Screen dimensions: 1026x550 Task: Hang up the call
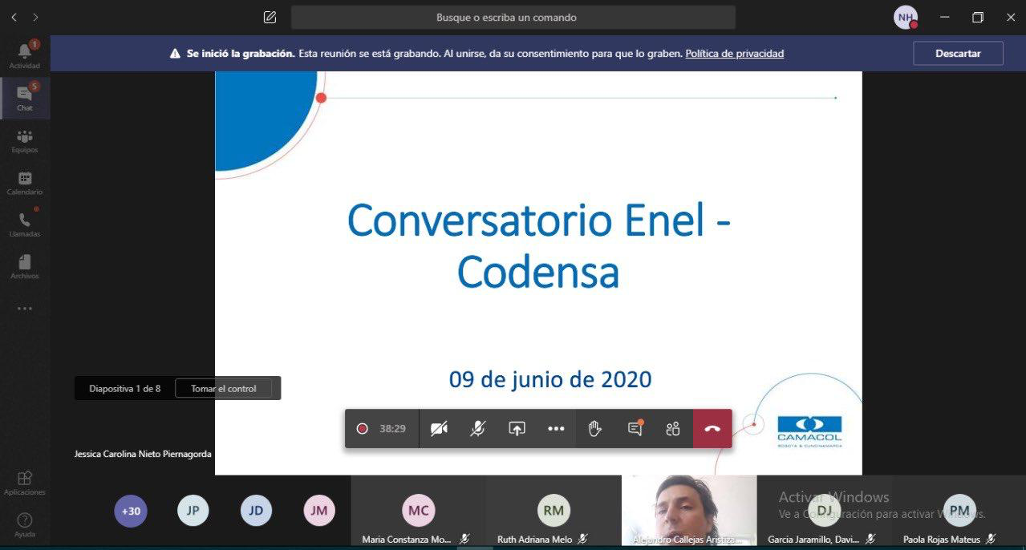click(x=713, y=428)
